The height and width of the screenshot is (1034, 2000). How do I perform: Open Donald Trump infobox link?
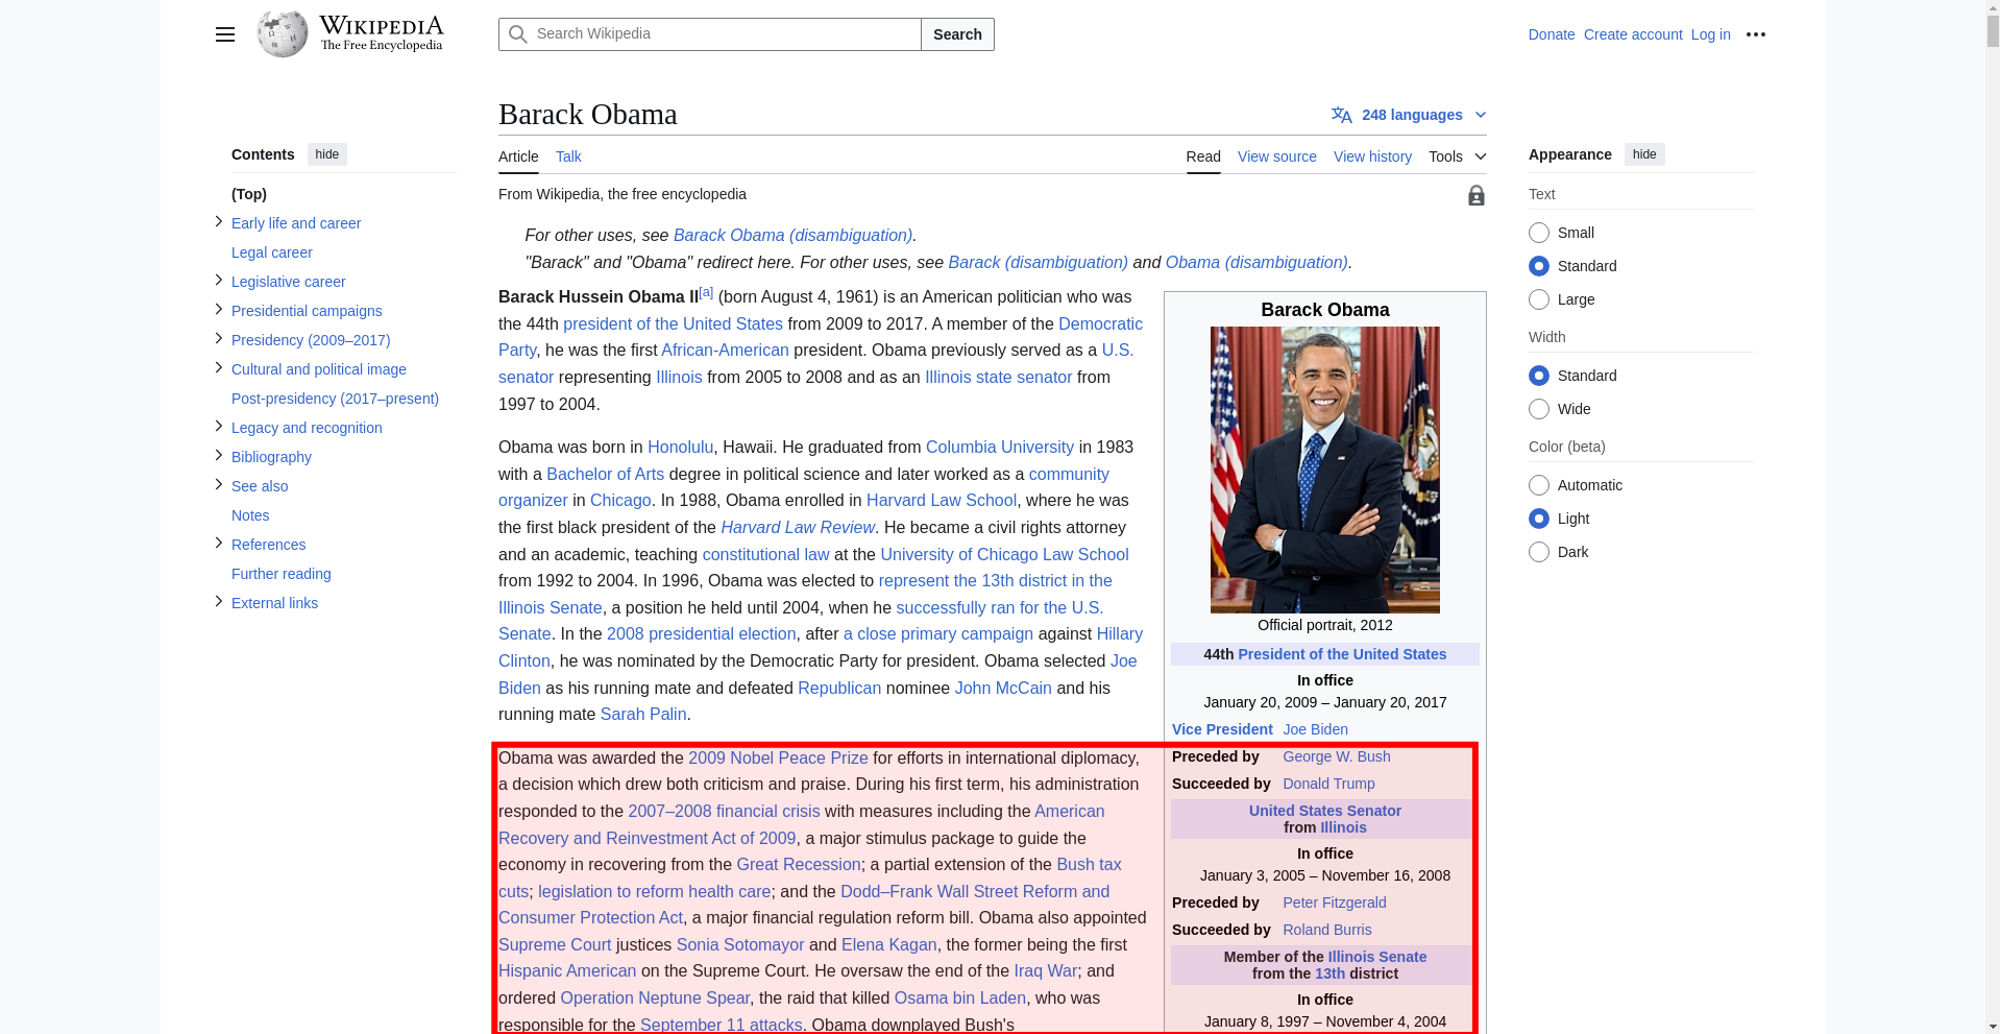tap(1329, 784)
